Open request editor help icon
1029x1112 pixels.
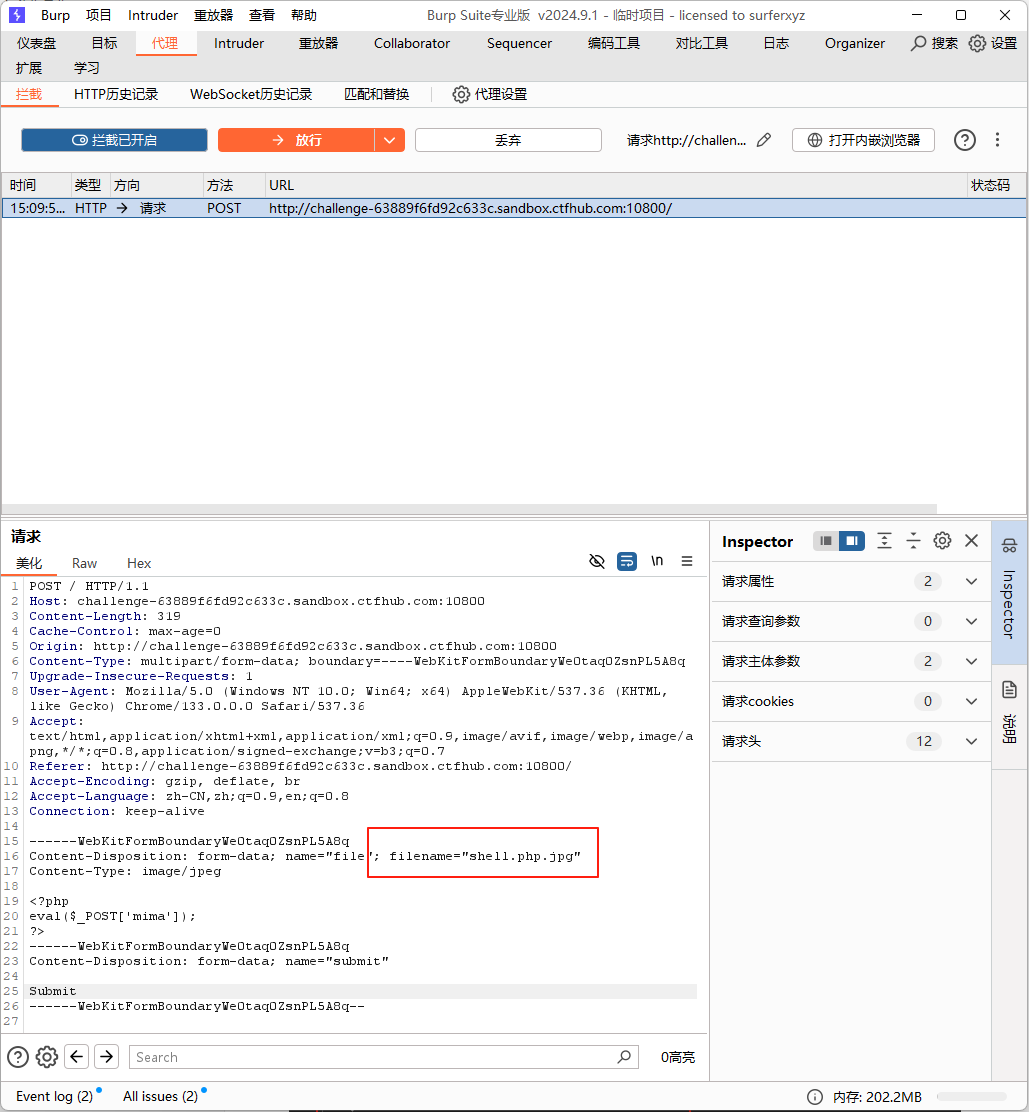(x=18, y=1057)
